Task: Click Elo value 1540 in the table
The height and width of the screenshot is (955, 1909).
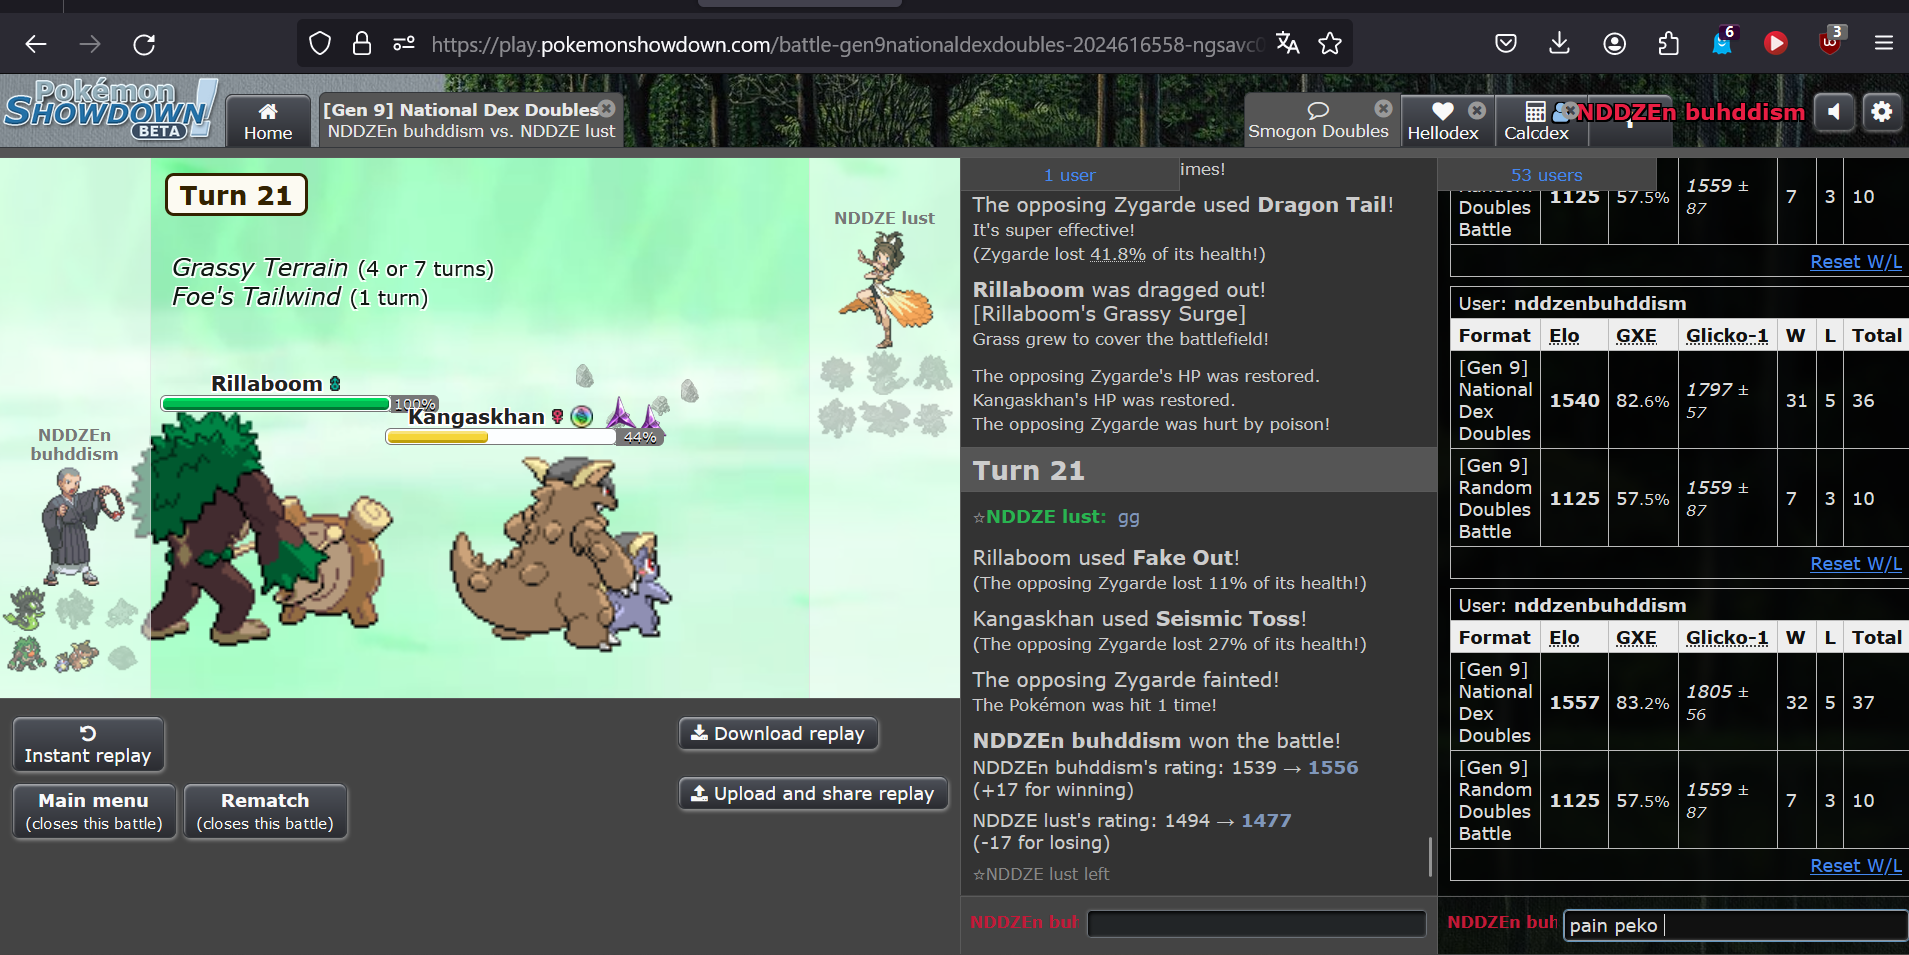Action: 1575,400
